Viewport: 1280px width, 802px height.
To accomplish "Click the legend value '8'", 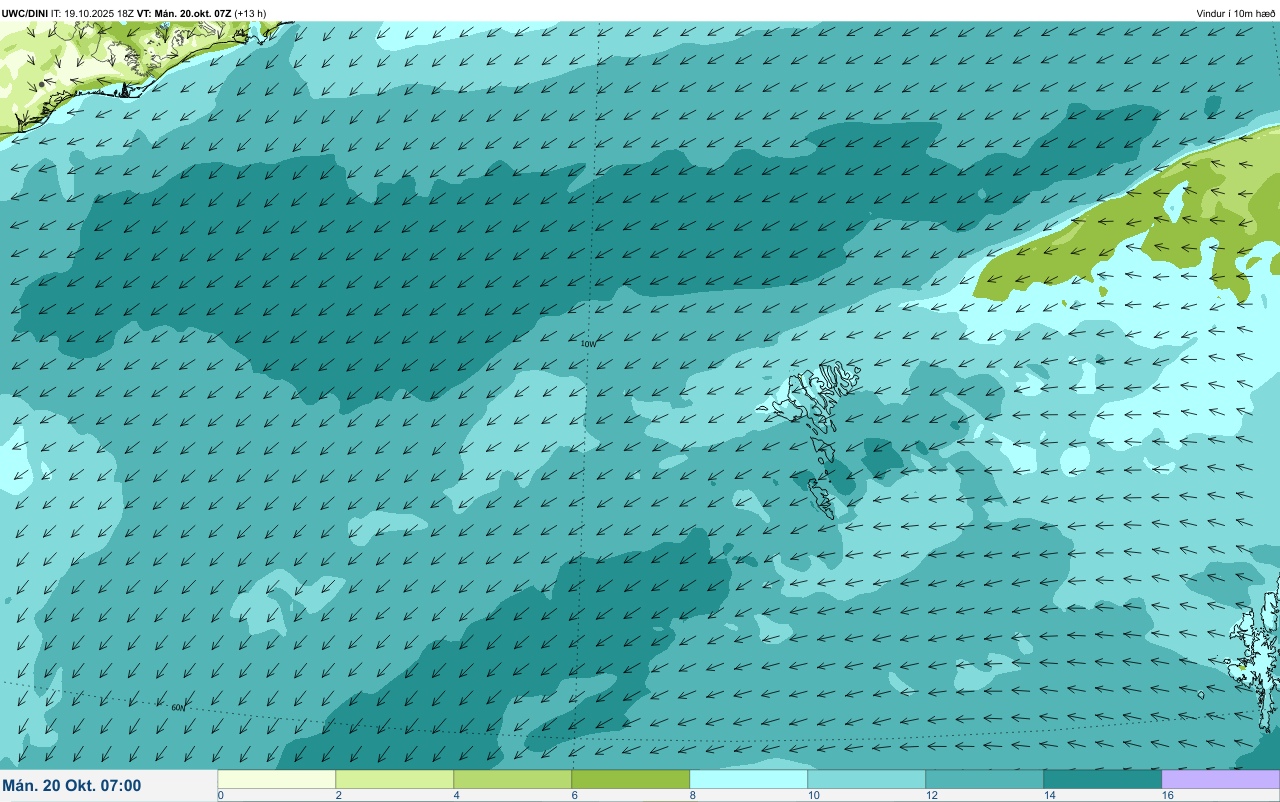I will 692,795.
